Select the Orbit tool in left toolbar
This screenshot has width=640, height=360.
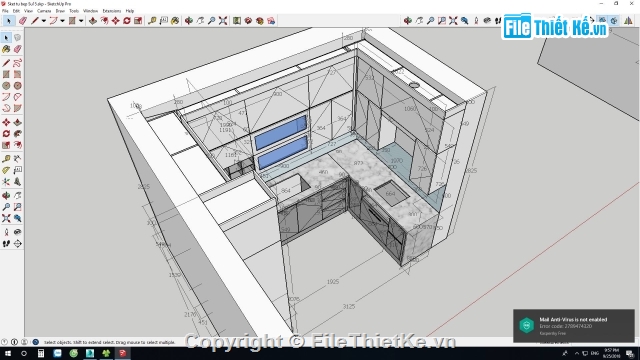pyautogui.click(x=6, y=196)
